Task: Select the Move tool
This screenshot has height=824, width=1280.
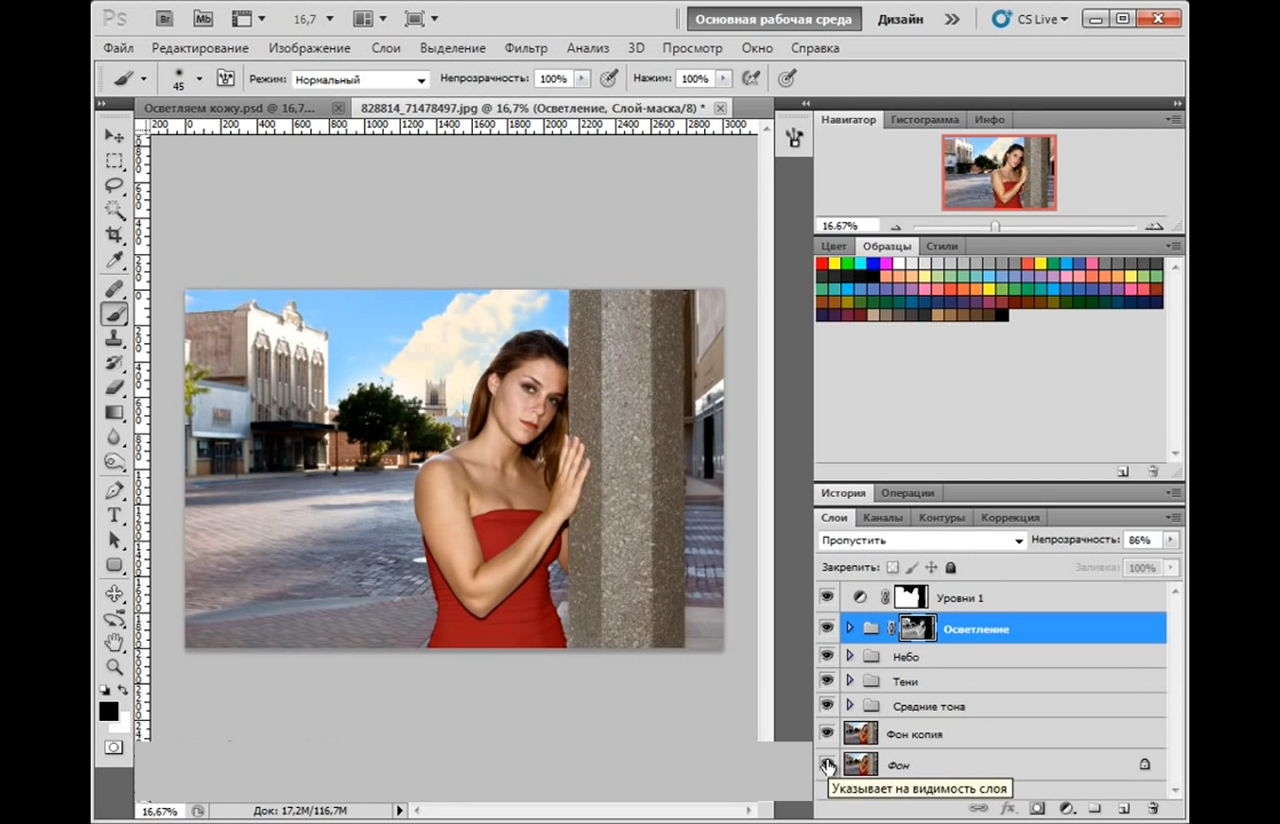Action: pos(114,136)
